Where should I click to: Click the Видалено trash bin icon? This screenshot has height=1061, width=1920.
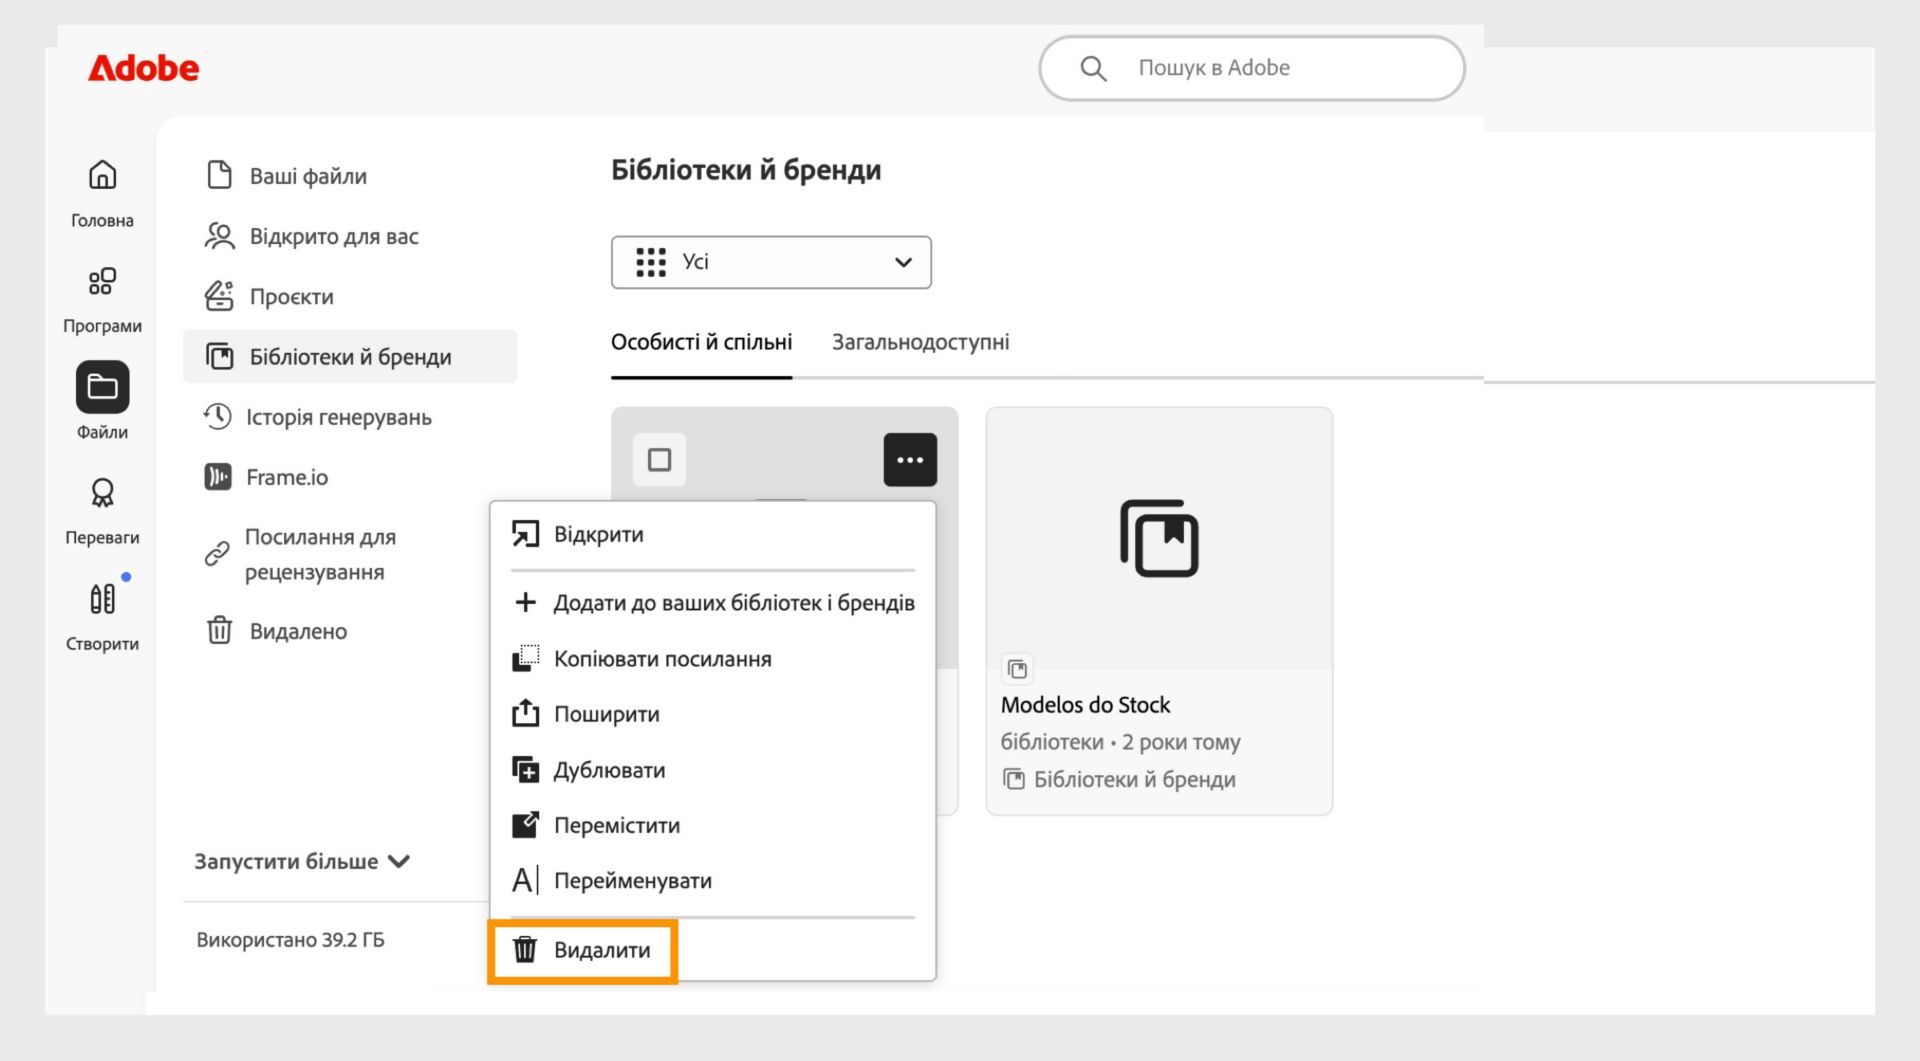219,630
